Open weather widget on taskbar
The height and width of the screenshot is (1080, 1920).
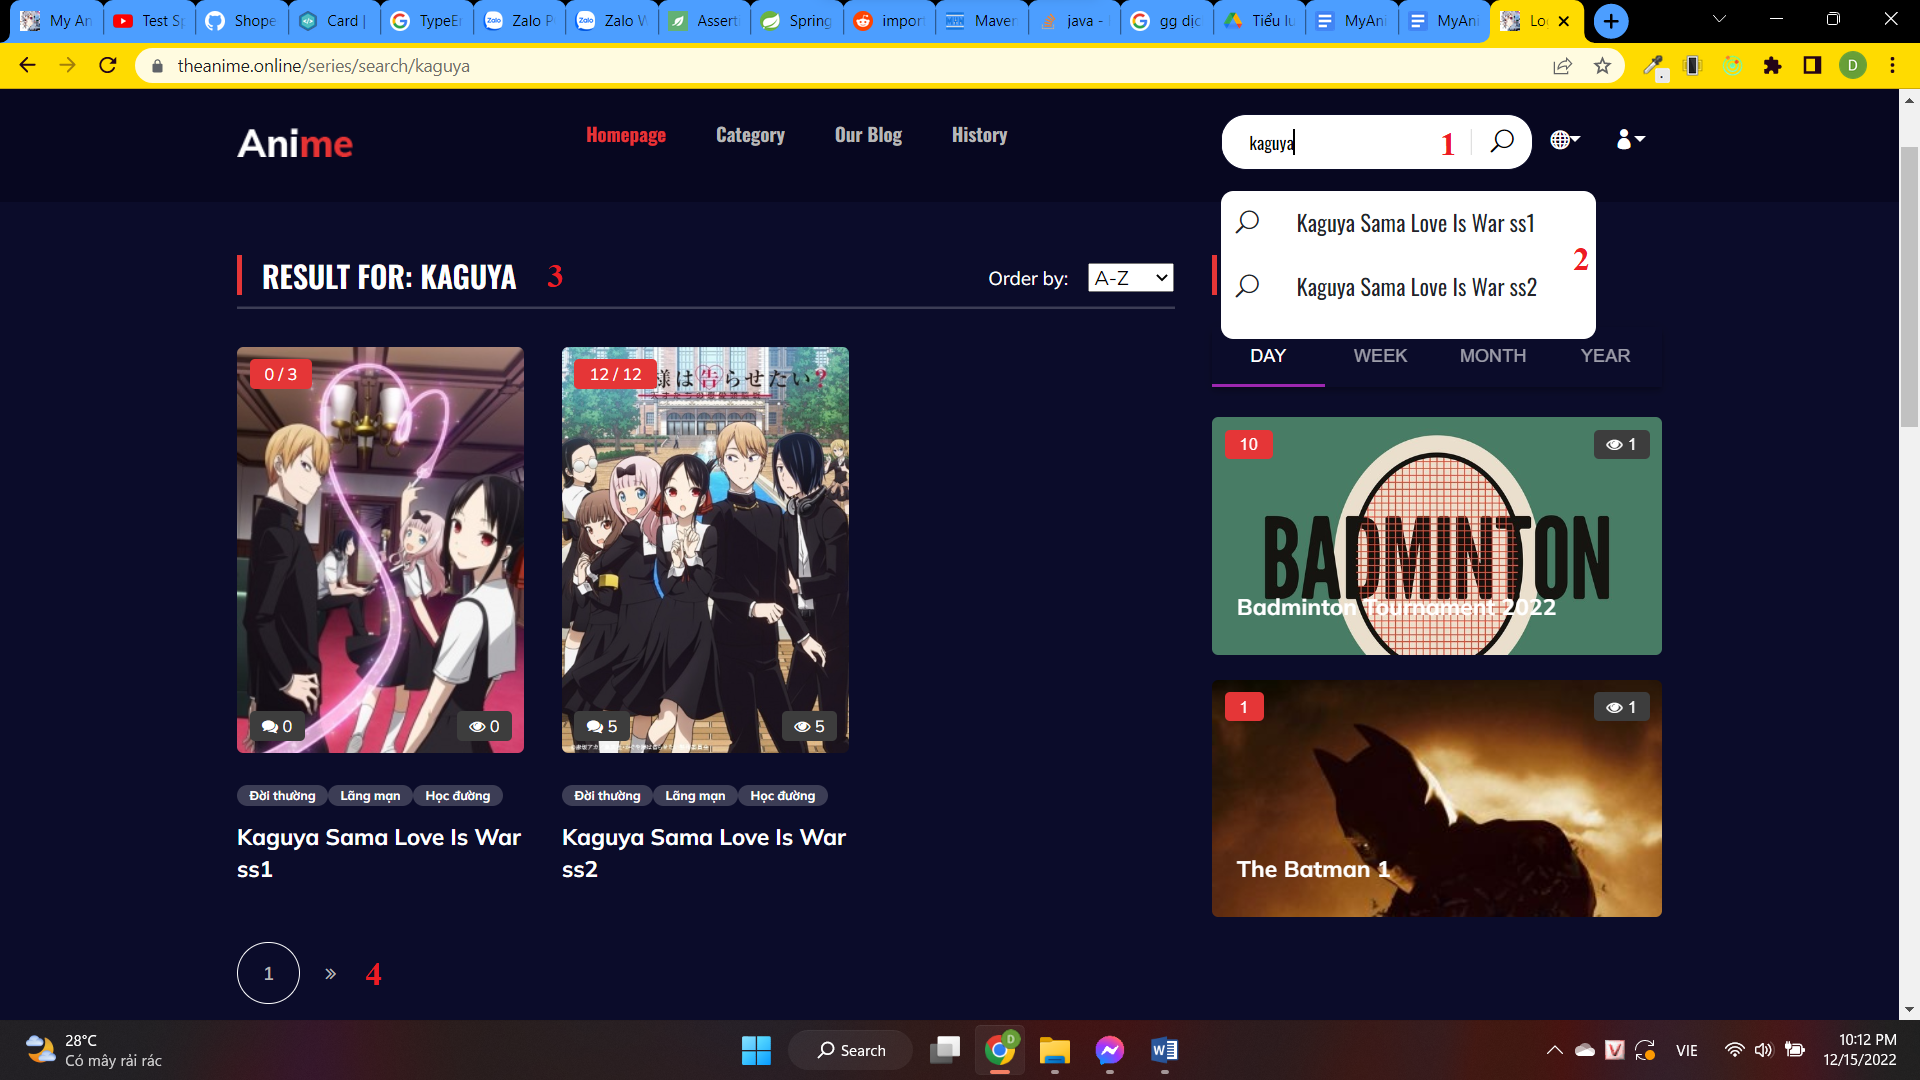tap(93, 1050)
